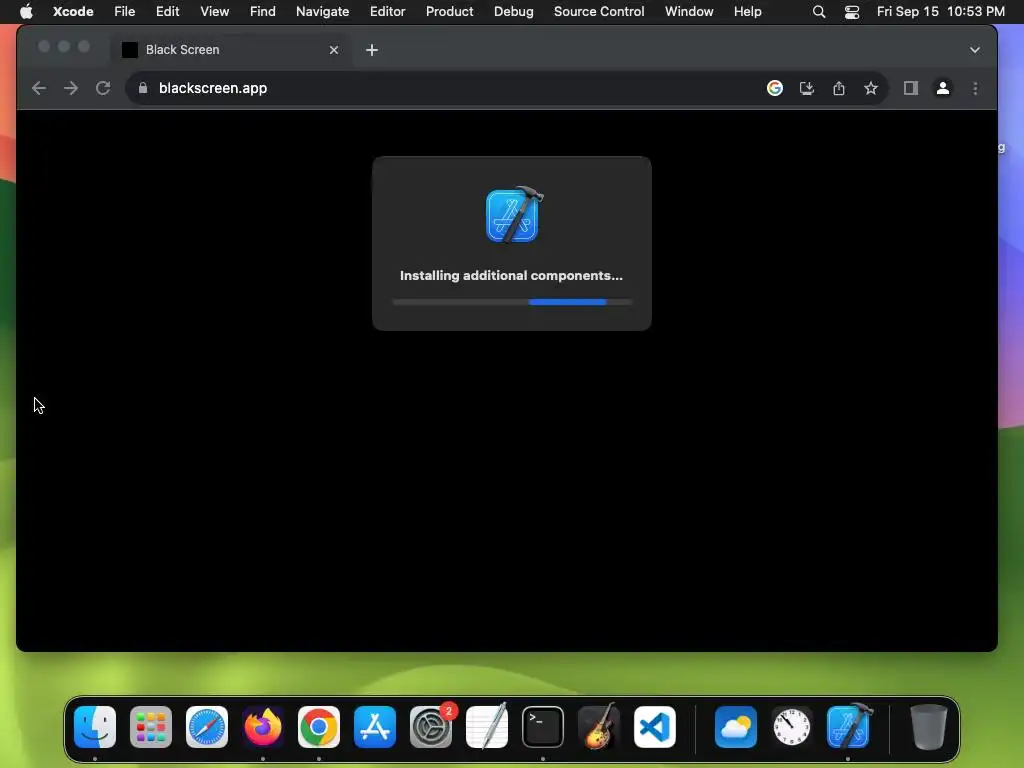Open the Navigate menu
This screenshot has width=1024, height=768.
click(322, 11)
